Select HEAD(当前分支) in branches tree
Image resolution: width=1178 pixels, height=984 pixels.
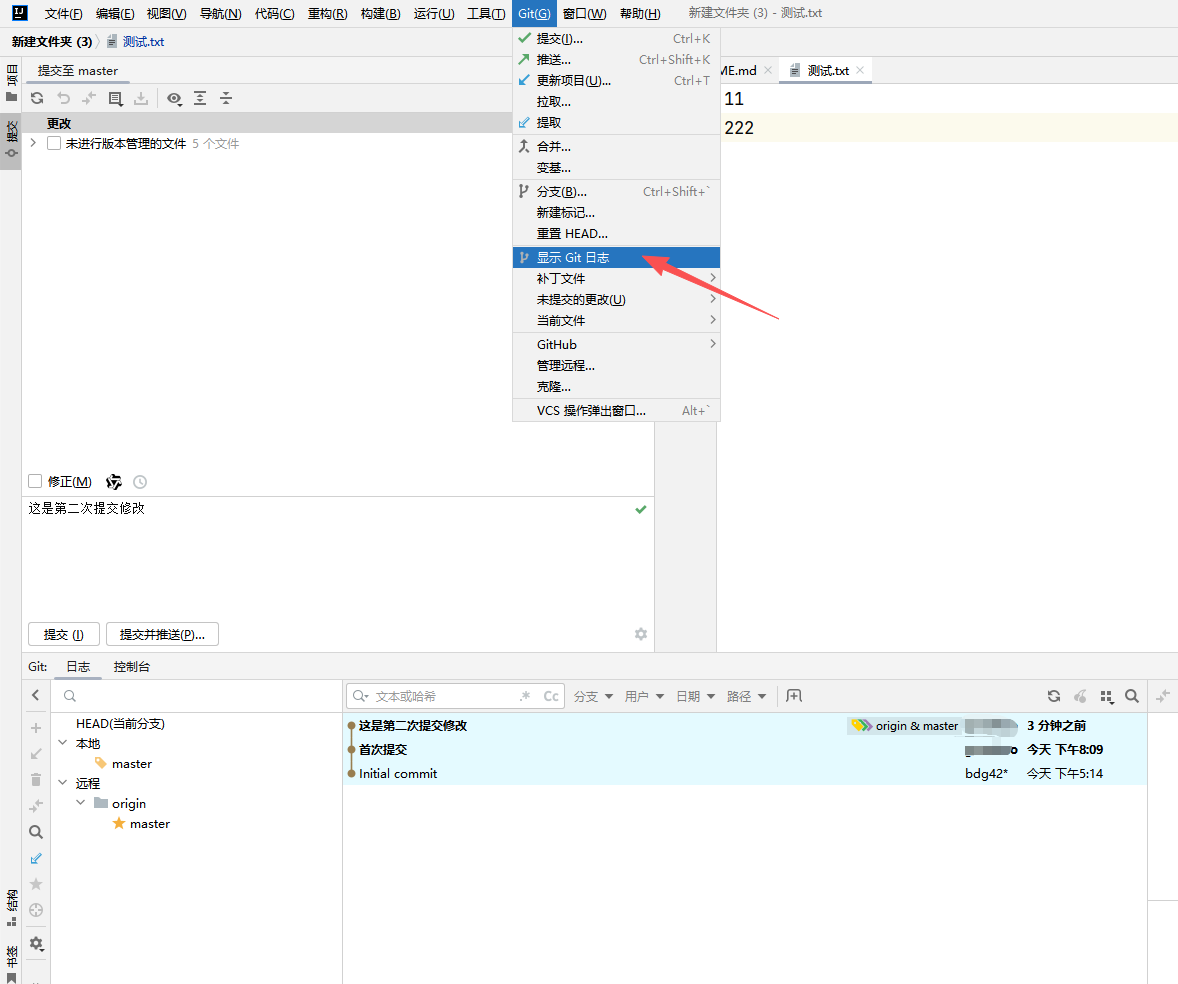[120, 723]
